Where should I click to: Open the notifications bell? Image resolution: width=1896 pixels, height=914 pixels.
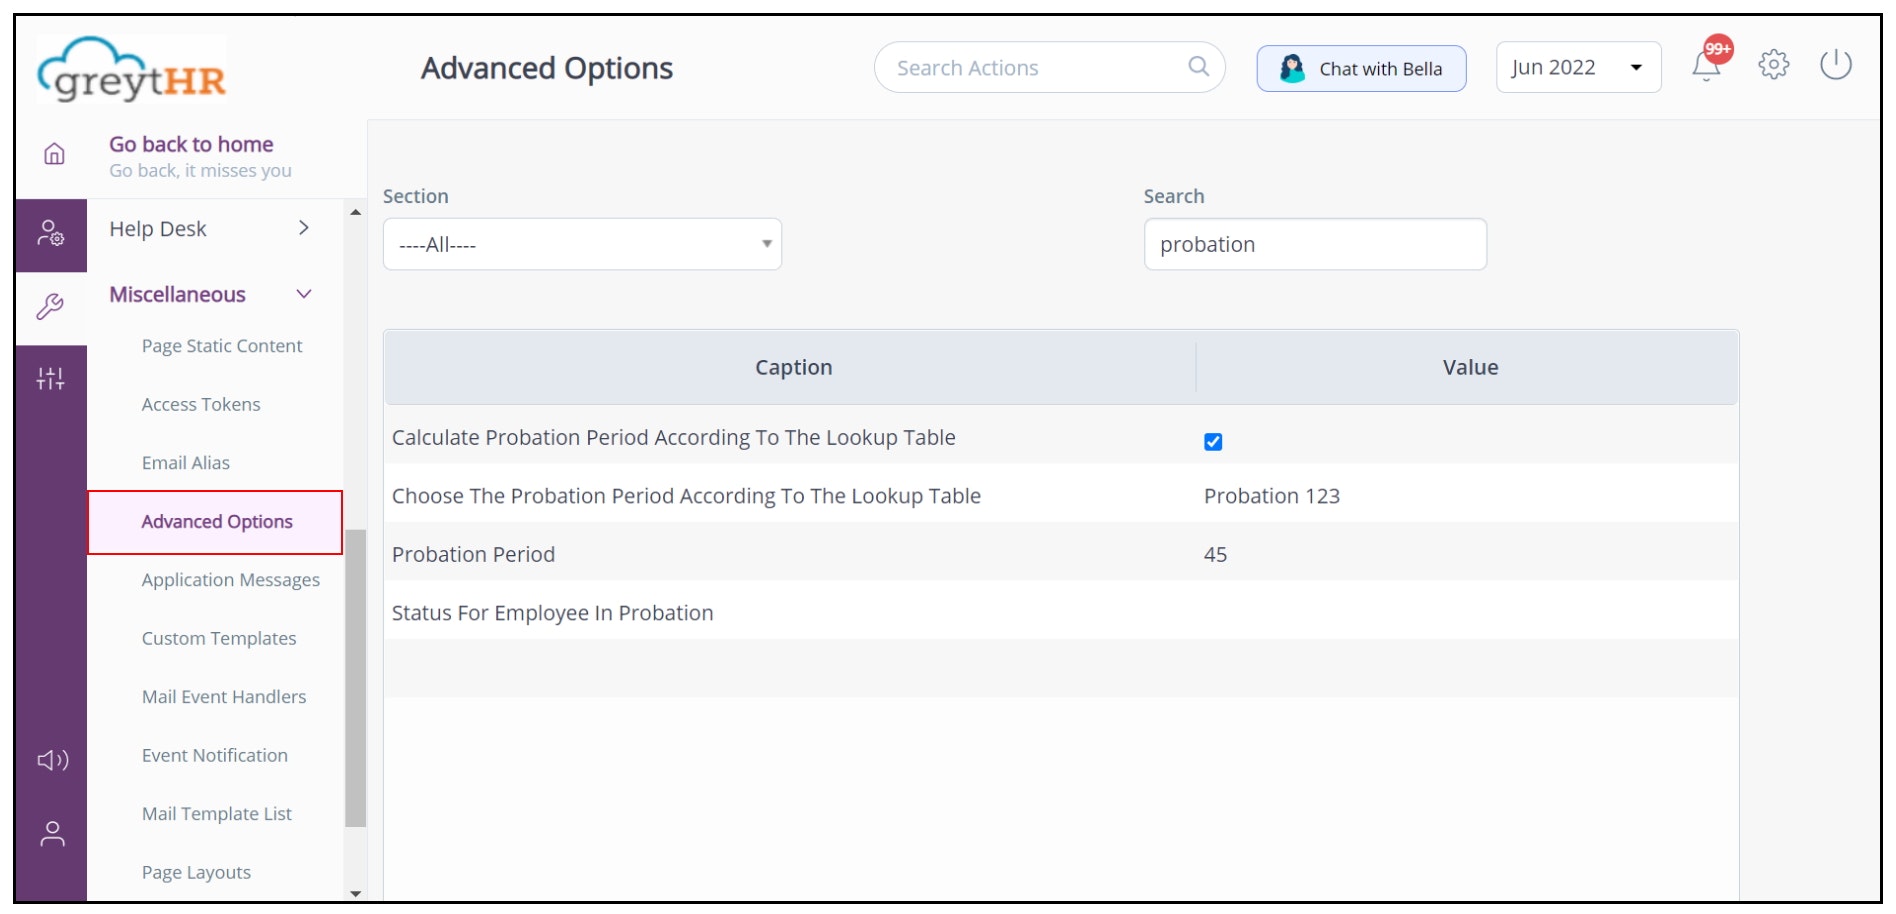[1706, 66]
